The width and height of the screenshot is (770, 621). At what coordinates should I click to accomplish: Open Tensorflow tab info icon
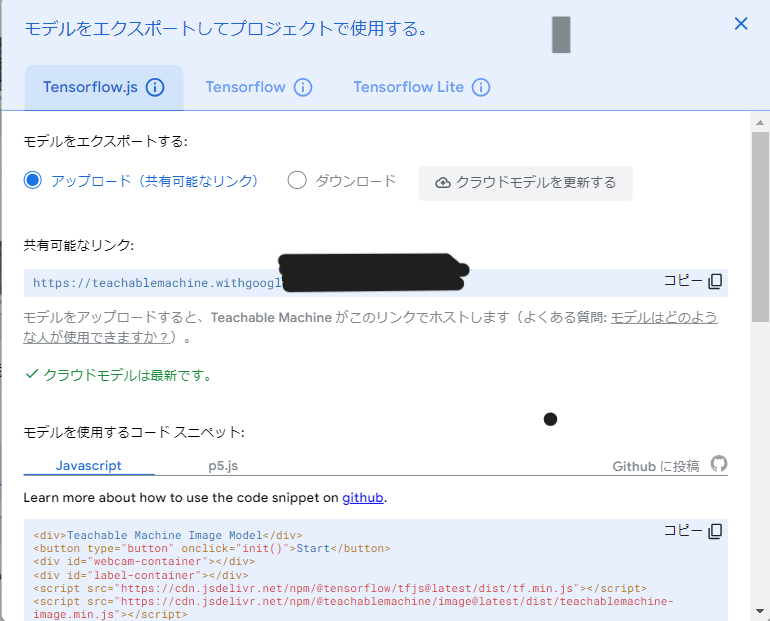(303, 87)
